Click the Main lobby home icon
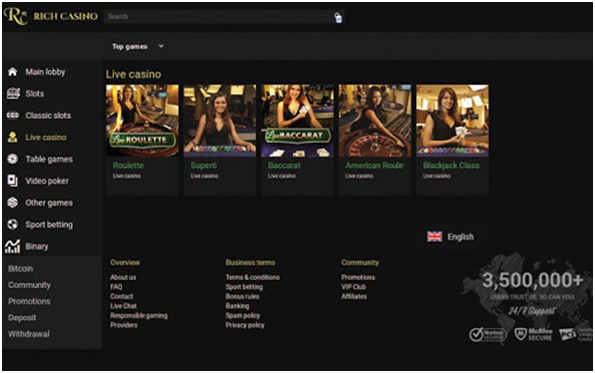Screen dimensions: 595x373 [13, 72]
